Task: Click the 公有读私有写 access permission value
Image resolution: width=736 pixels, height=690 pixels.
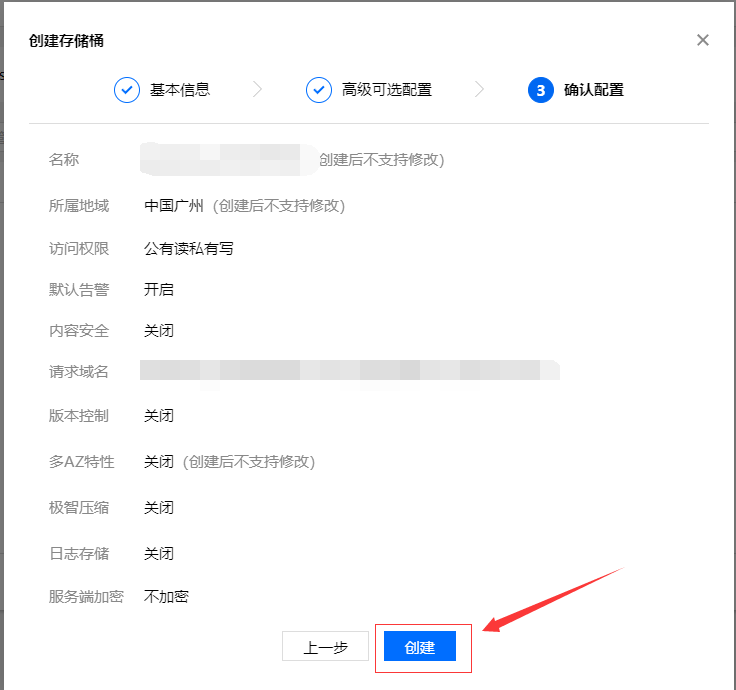Action: [x=189, y=248]
